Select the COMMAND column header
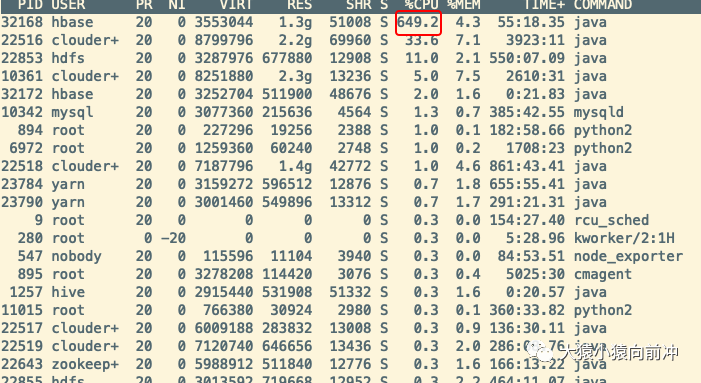This screenshot has width=701, height=383. 603,5
